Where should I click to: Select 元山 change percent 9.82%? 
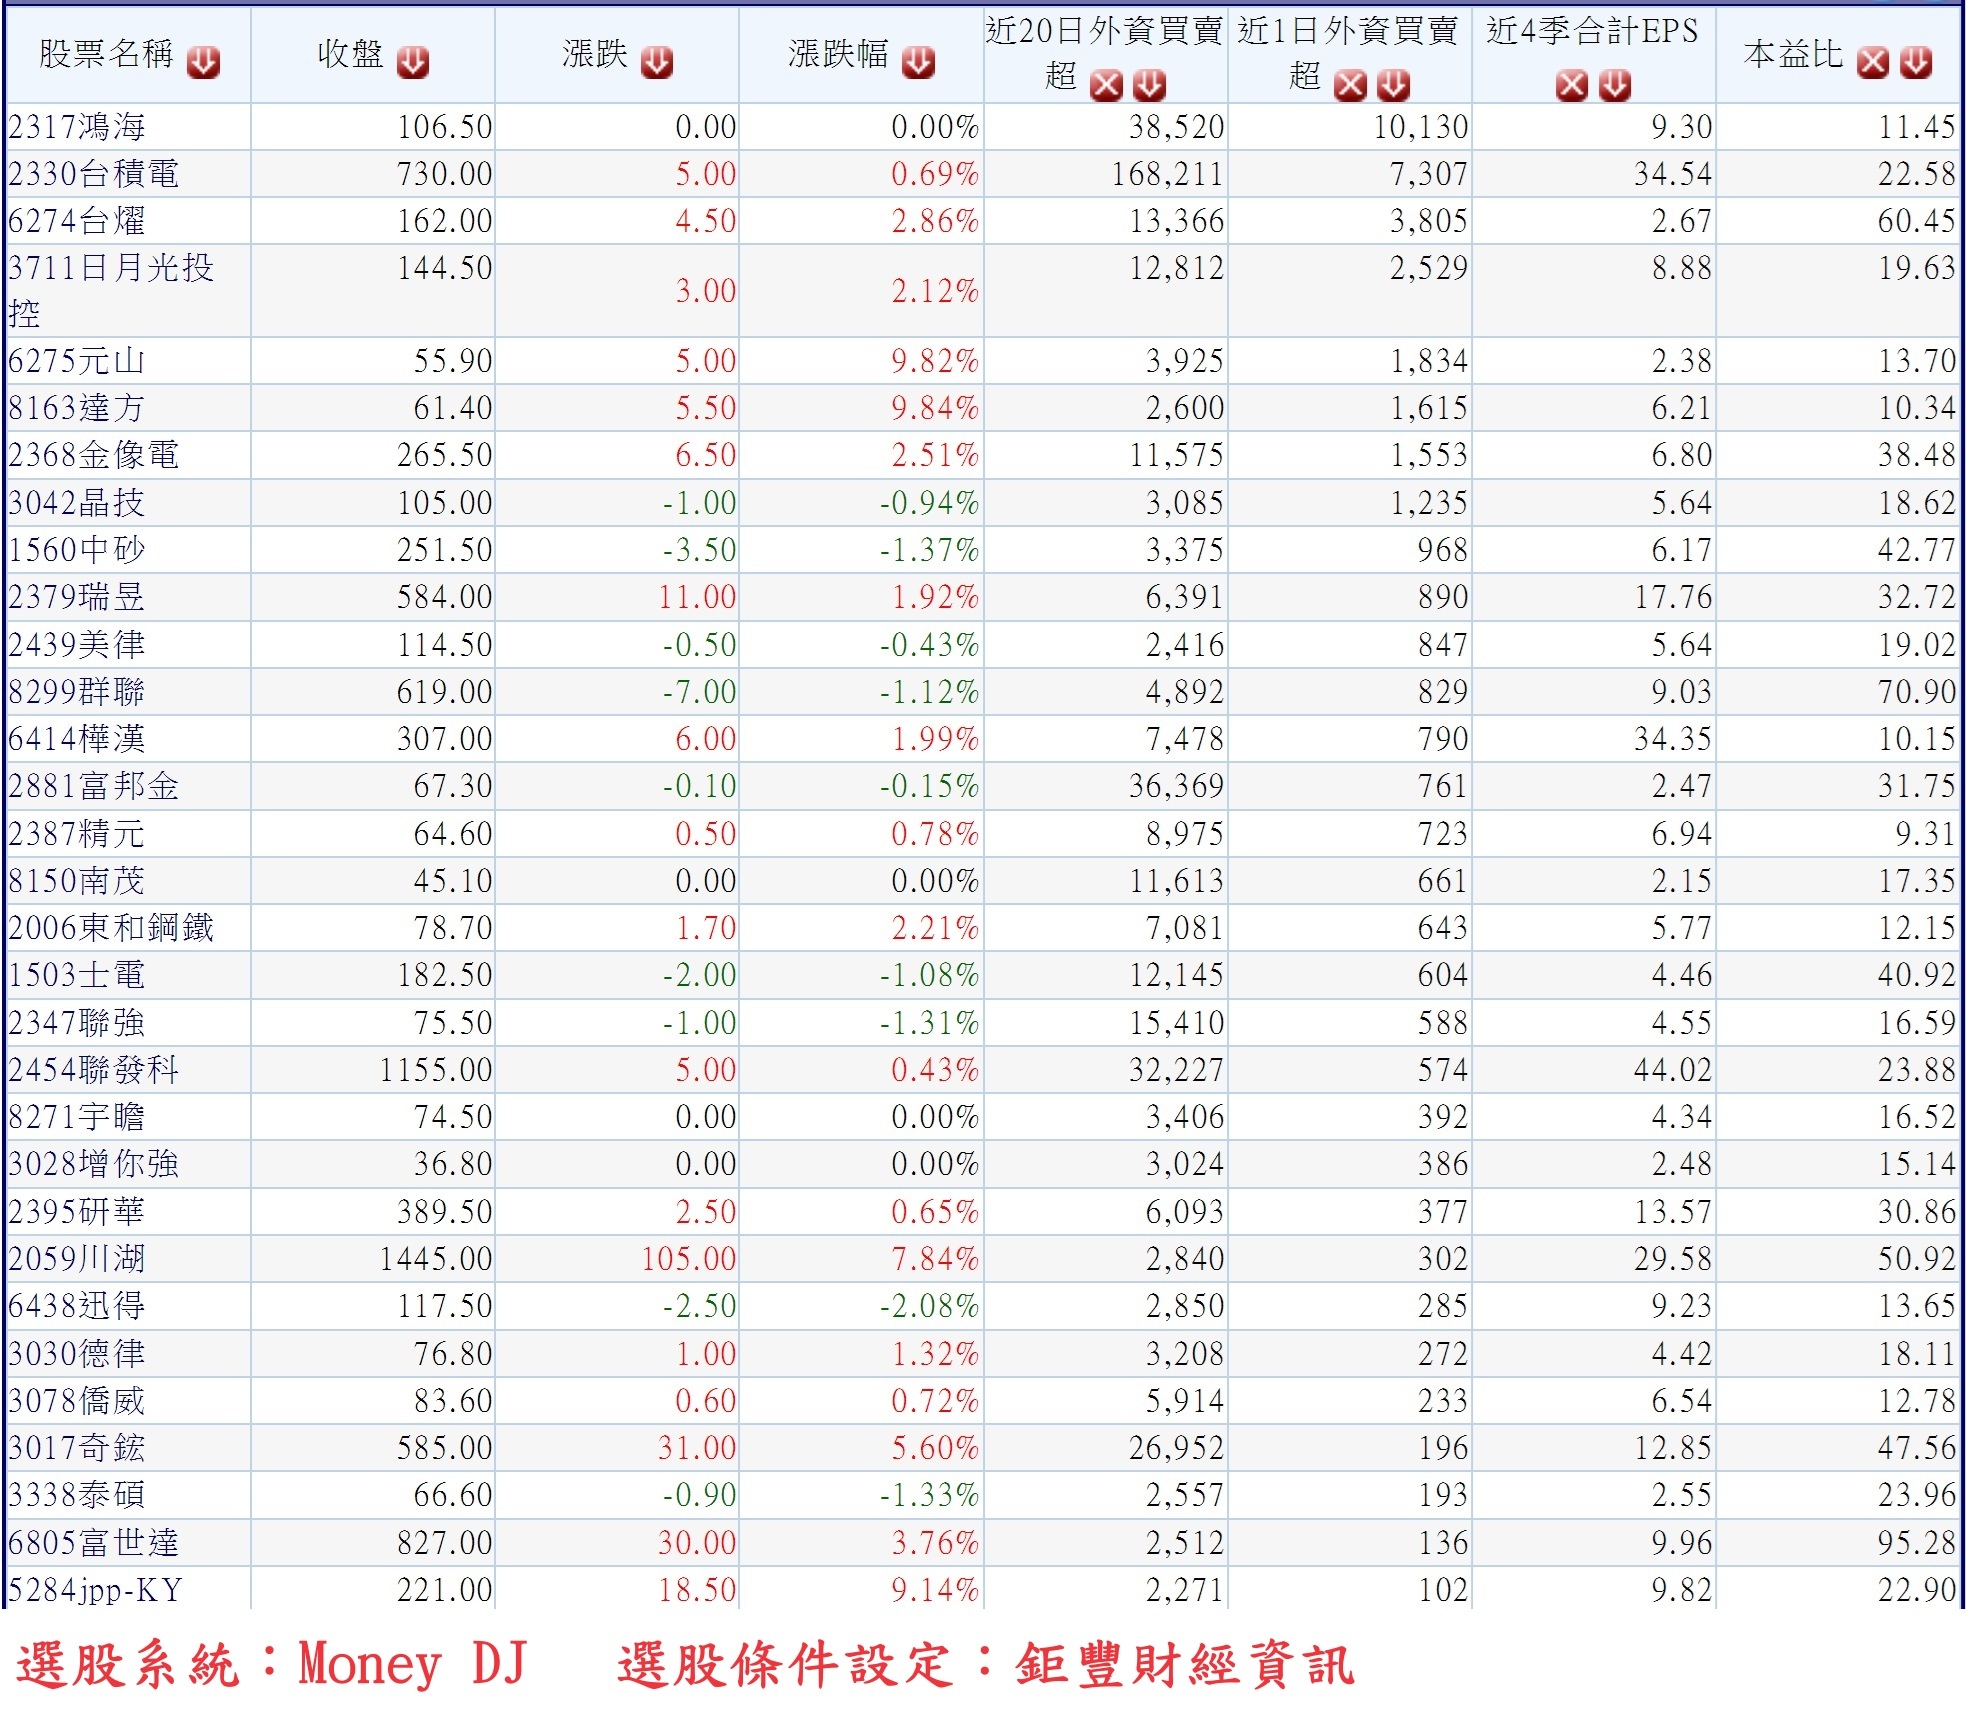(934, 361)
